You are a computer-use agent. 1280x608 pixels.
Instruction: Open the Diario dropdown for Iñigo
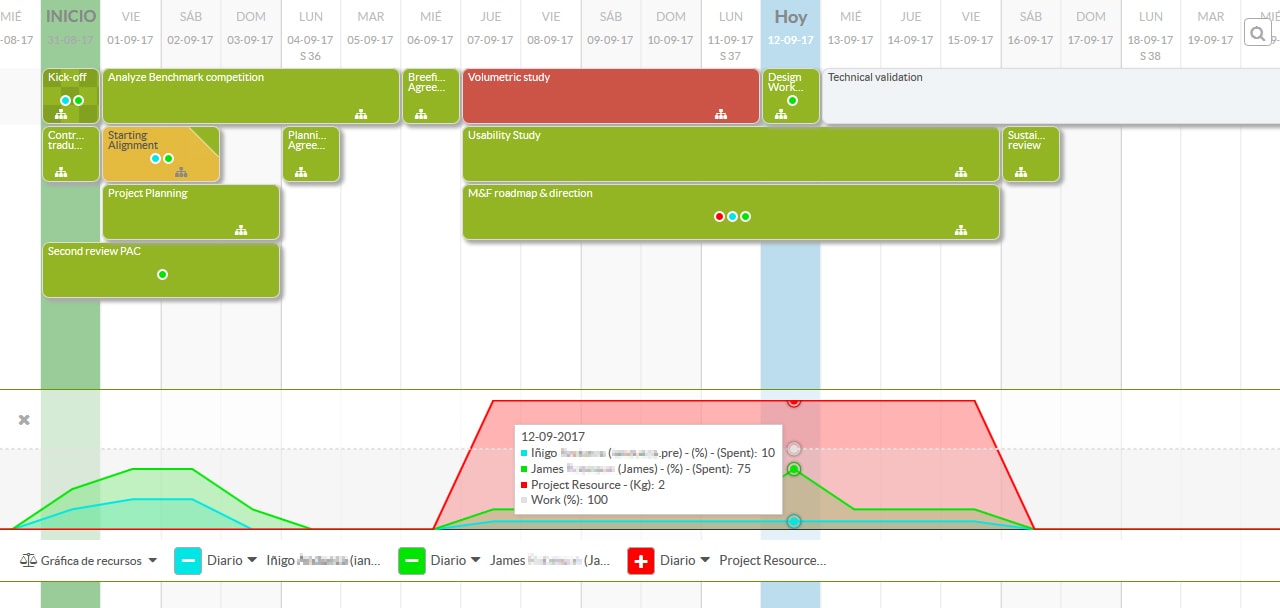click(231, 561)
